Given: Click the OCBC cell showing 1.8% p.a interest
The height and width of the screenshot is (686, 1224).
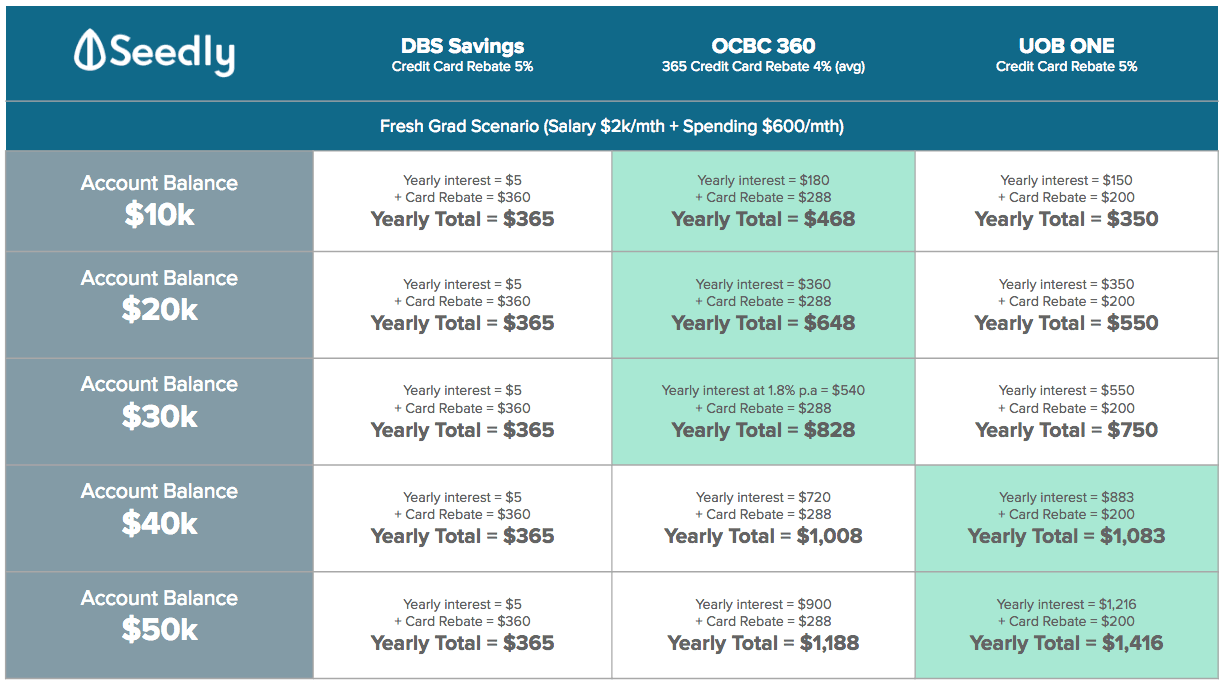Looking at the screenshot, I should pos(763,411).
